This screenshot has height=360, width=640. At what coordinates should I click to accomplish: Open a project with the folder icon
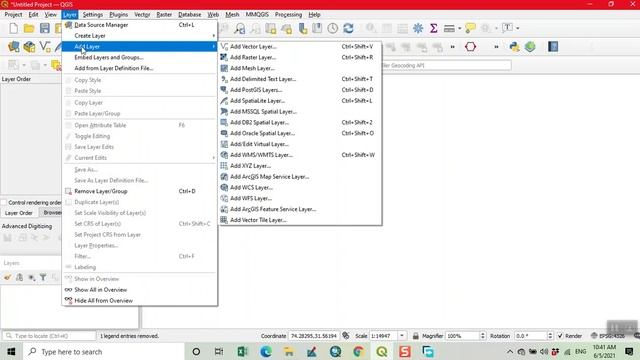(x=29, y=28)
